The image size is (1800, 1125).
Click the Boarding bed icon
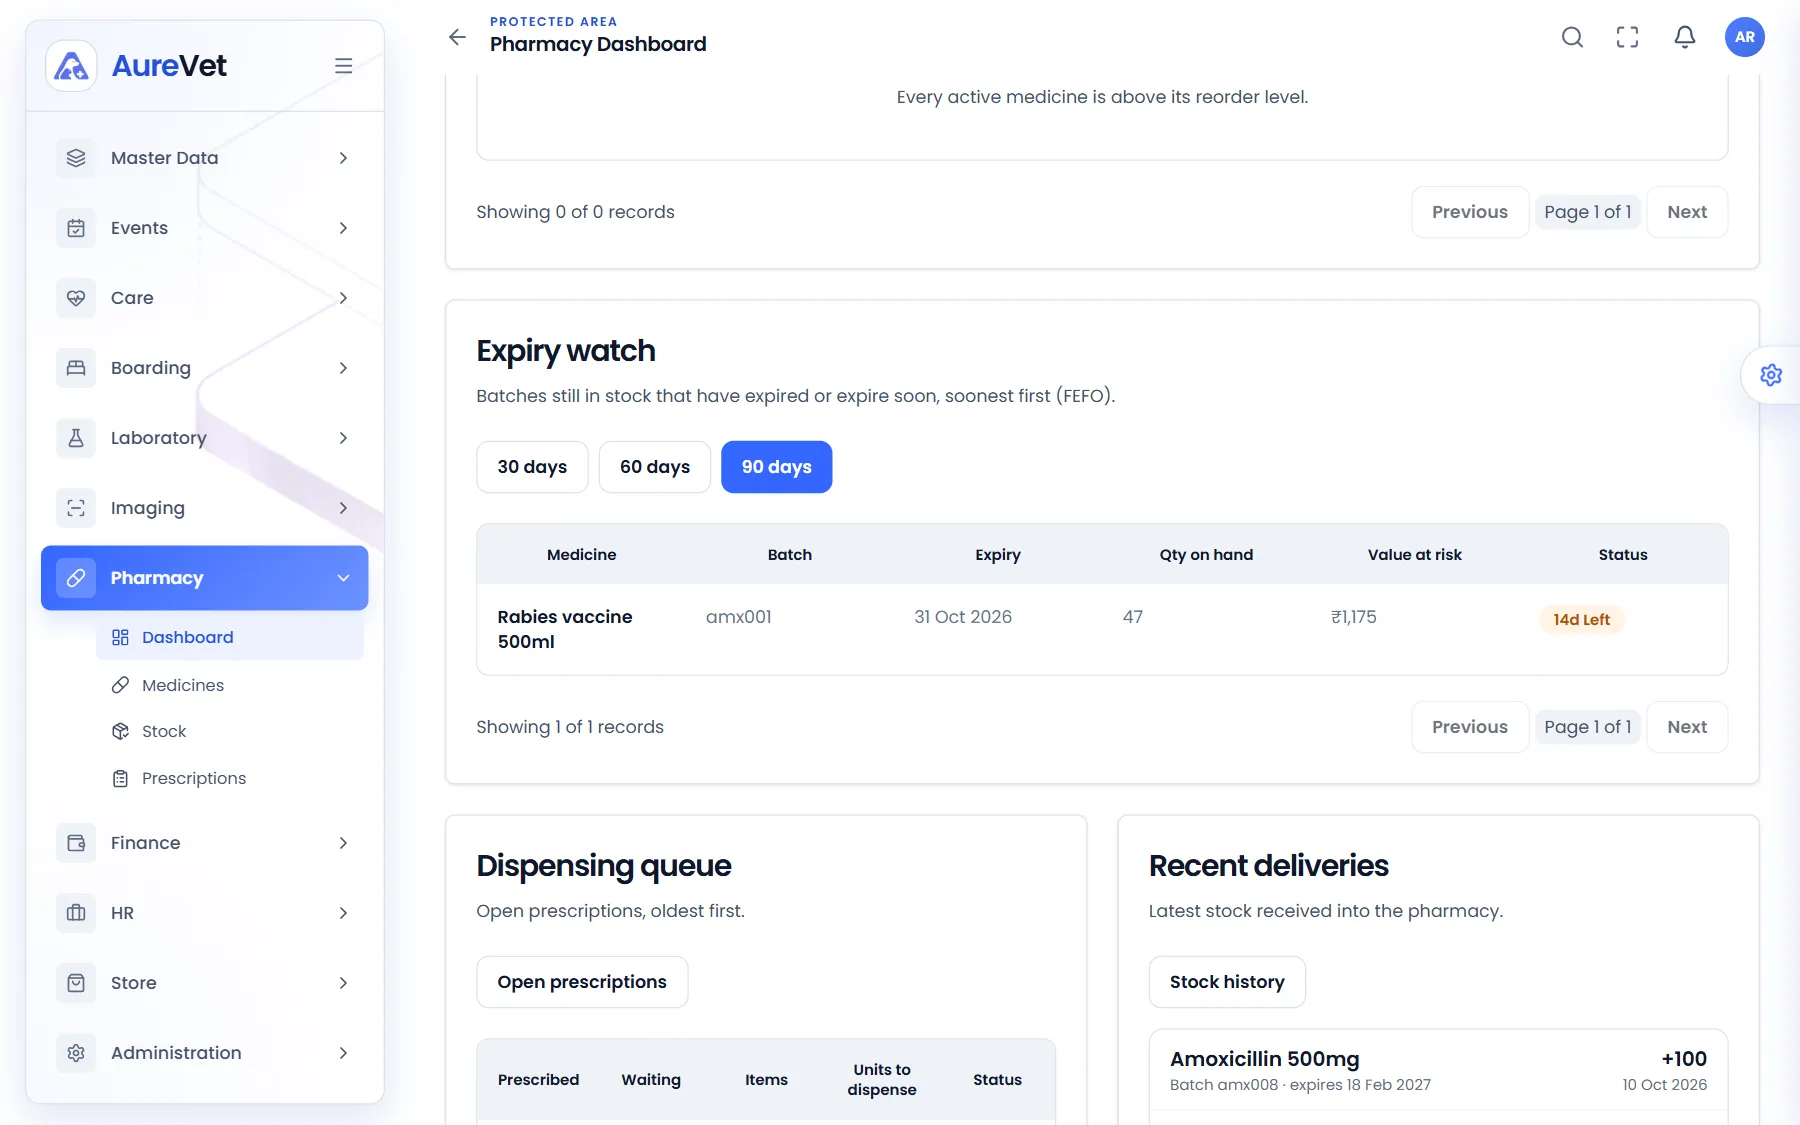pos(76,368)
